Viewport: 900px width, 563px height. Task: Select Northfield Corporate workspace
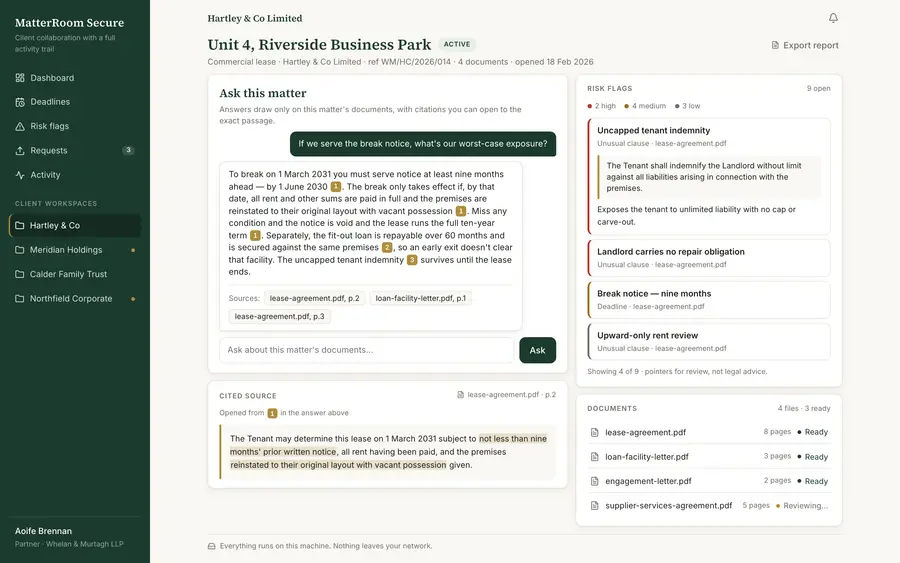pyautogui.click(x=75, y=299)
